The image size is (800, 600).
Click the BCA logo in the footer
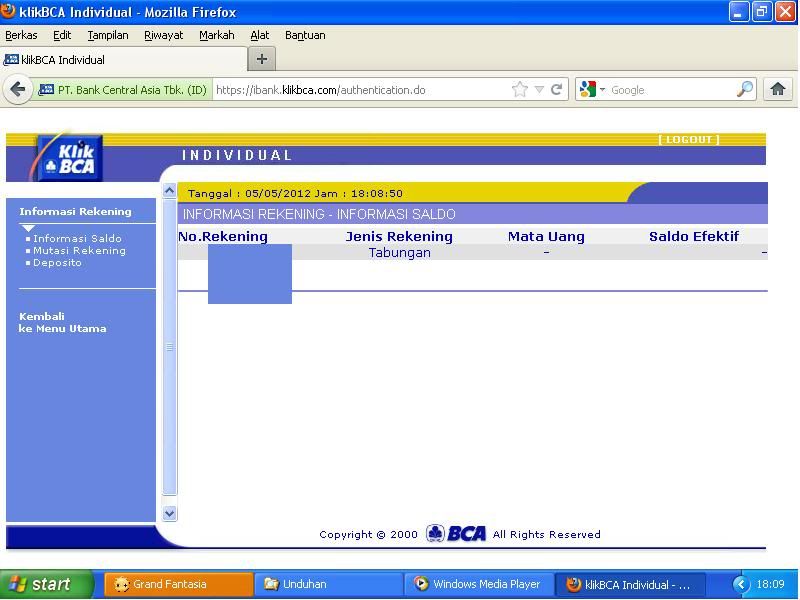pyautogui.click(x=456, y=534)
